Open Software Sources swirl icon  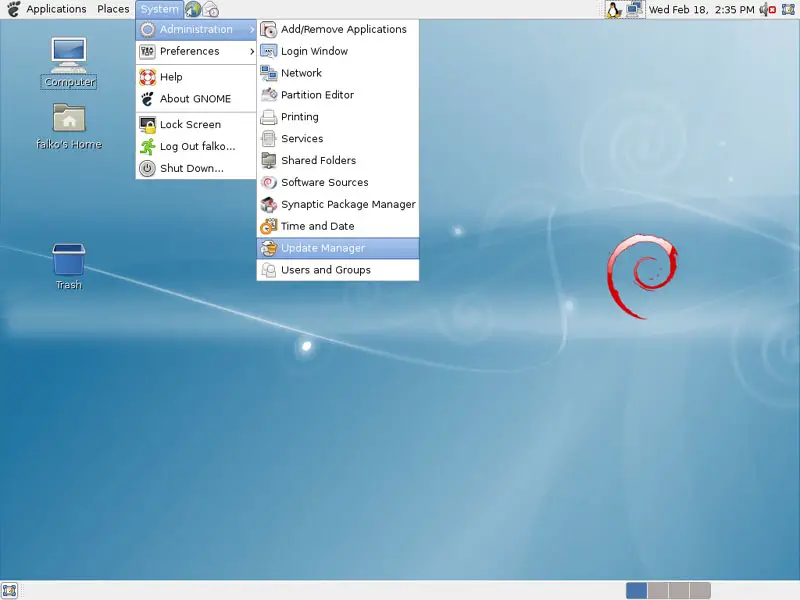(x=268, y=183)
